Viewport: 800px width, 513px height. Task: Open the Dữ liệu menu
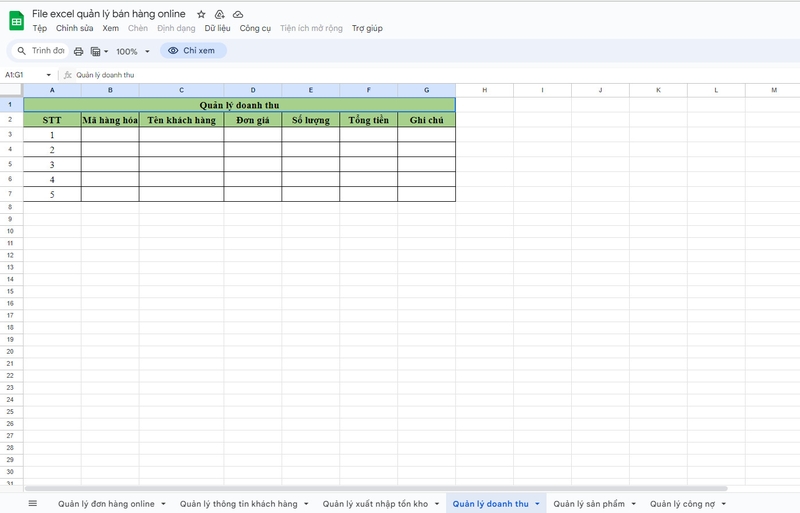(217, 28)
